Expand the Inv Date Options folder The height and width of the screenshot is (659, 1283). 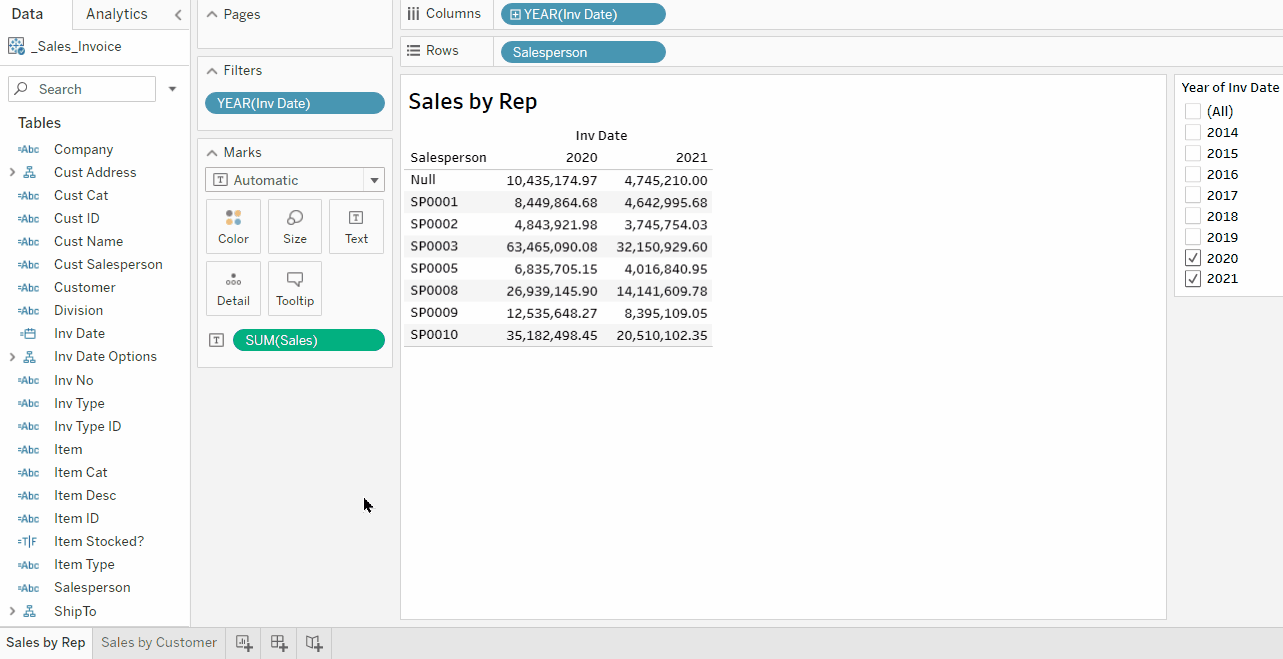12,357
